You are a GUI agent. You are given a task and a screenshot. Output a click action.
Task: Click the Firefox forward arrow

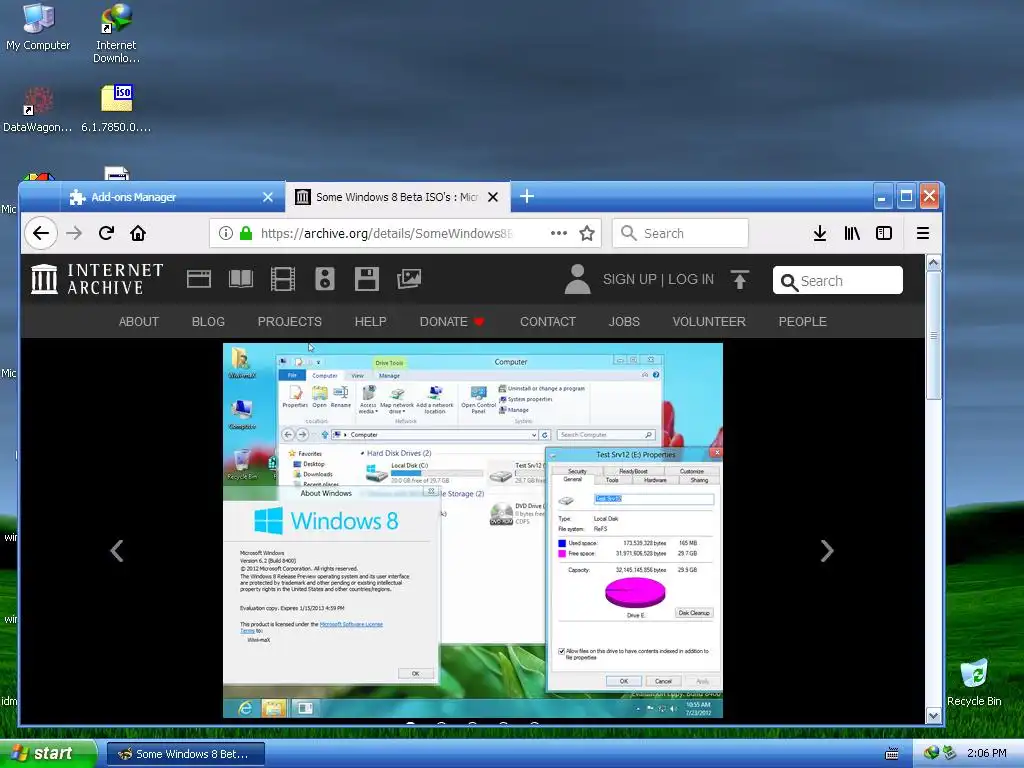pos(74,233)
